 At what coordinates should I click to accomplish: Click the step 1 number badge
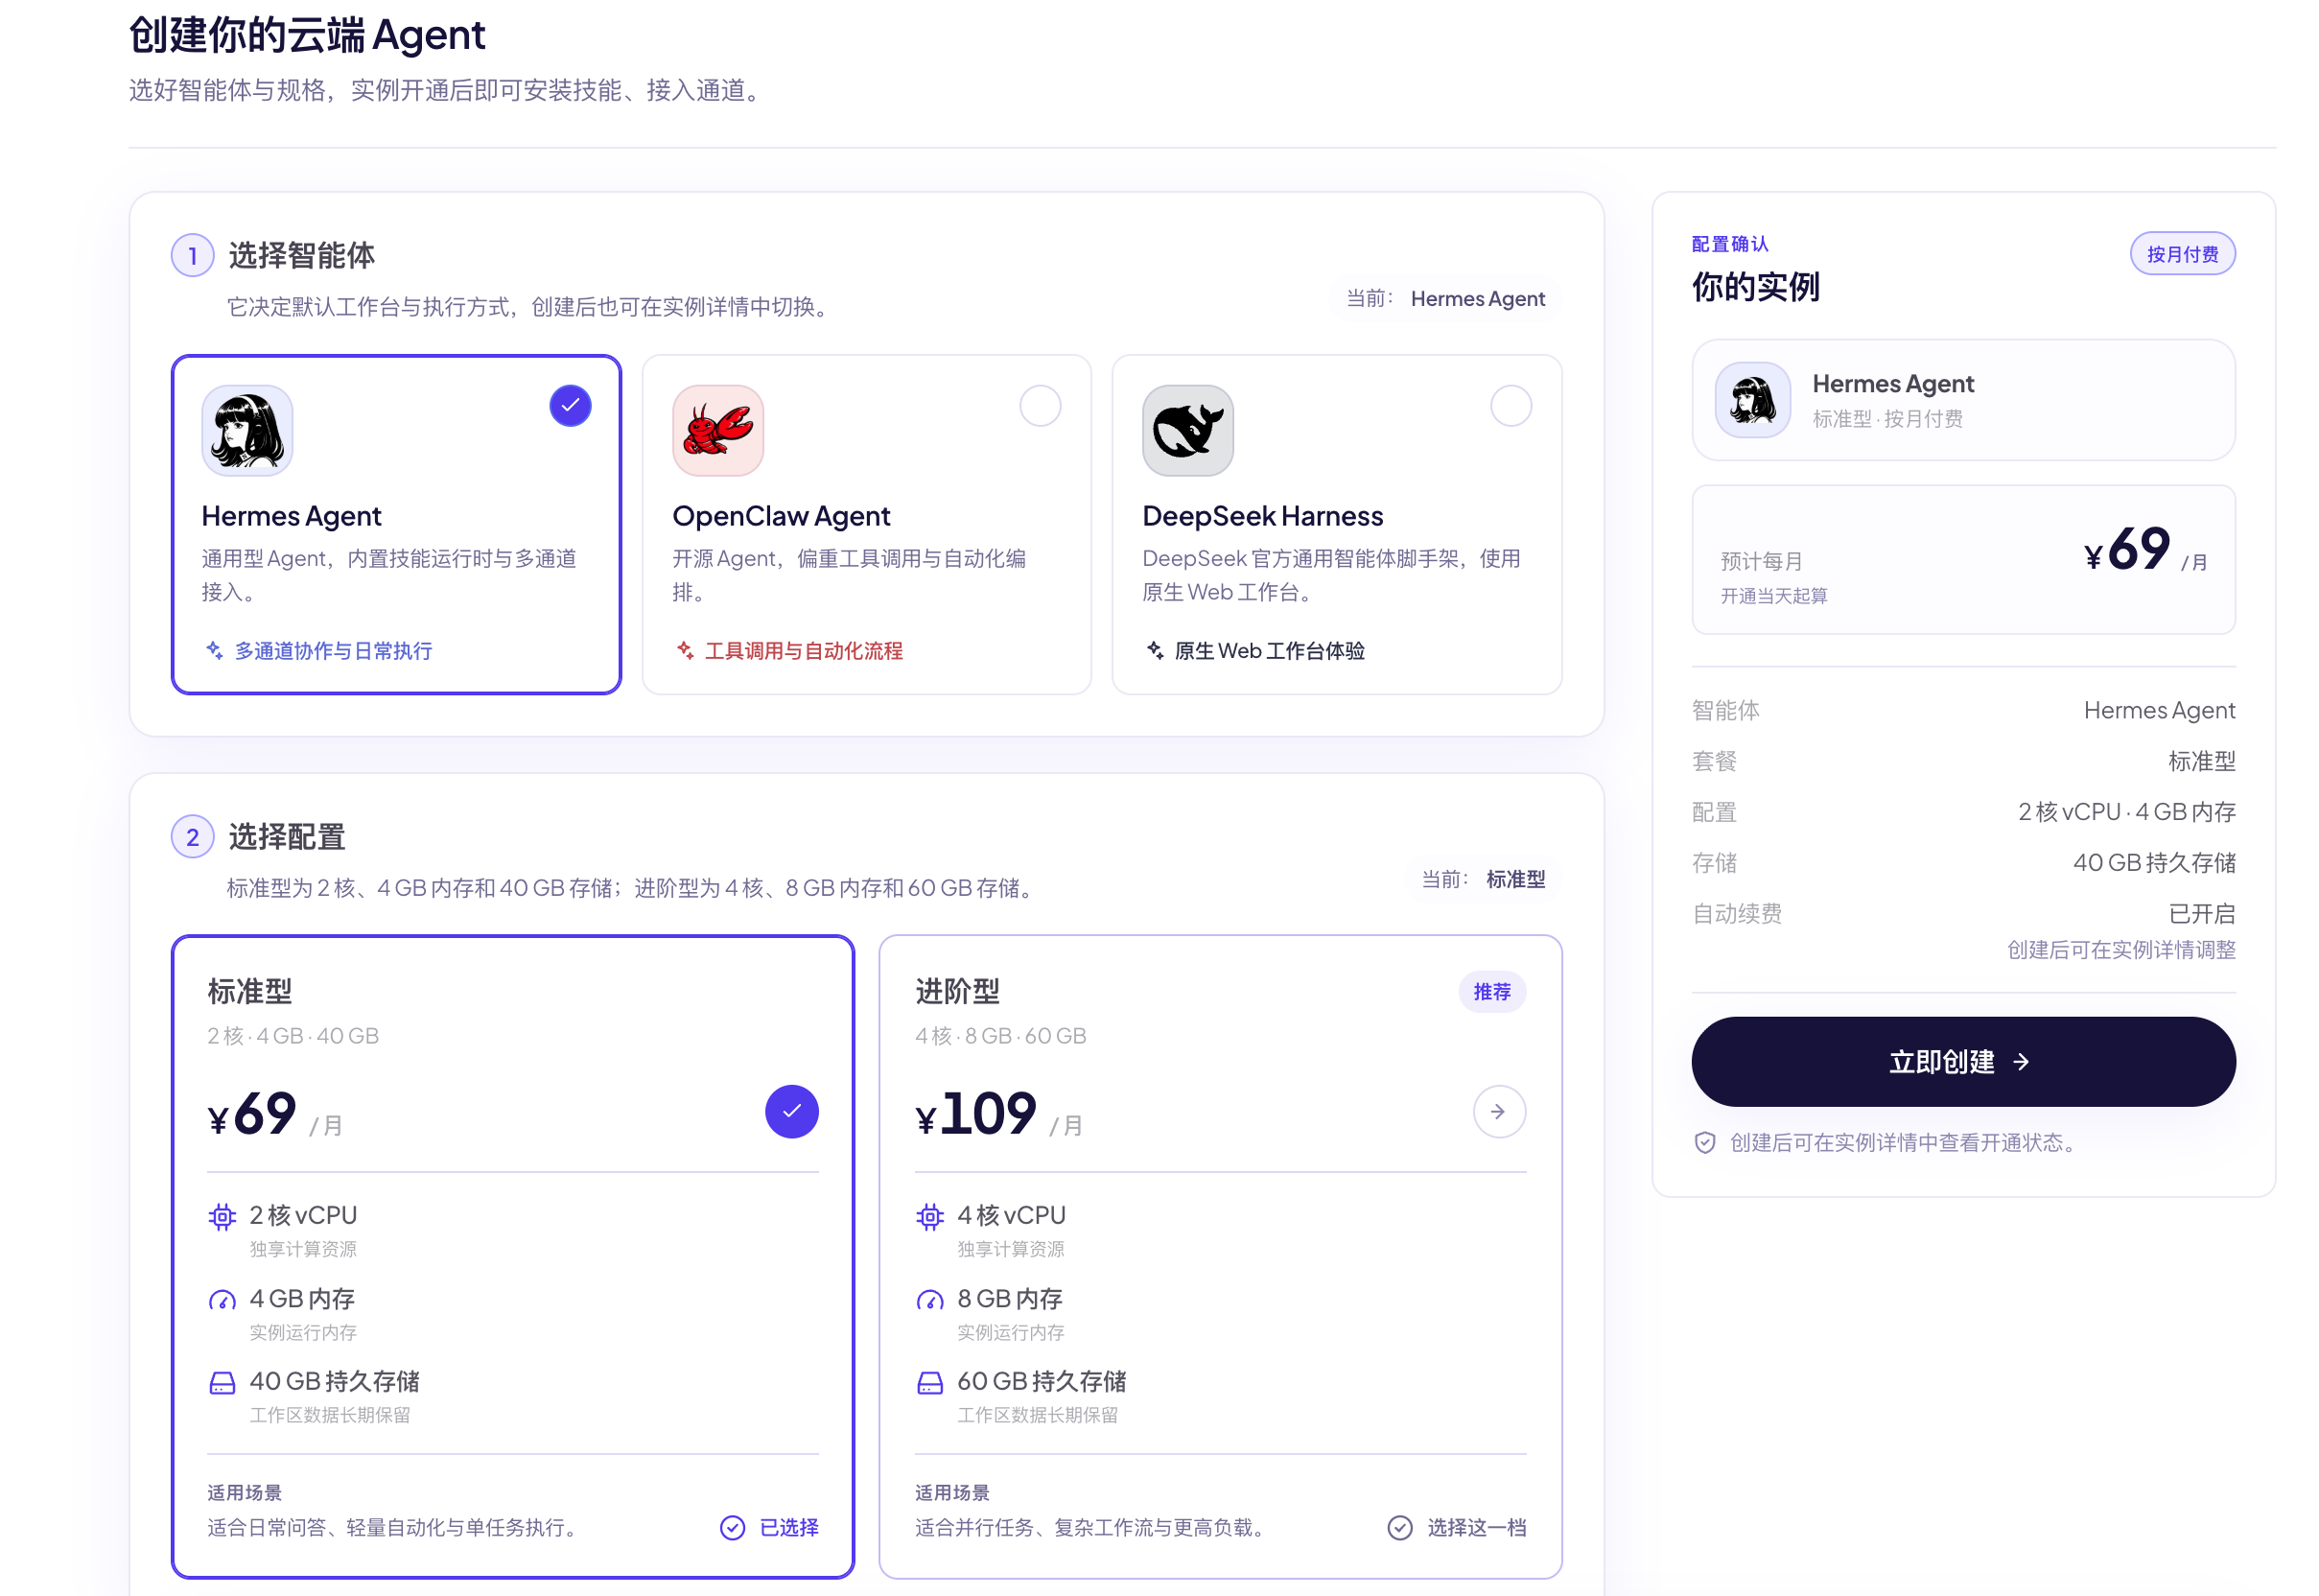point(192,256)
